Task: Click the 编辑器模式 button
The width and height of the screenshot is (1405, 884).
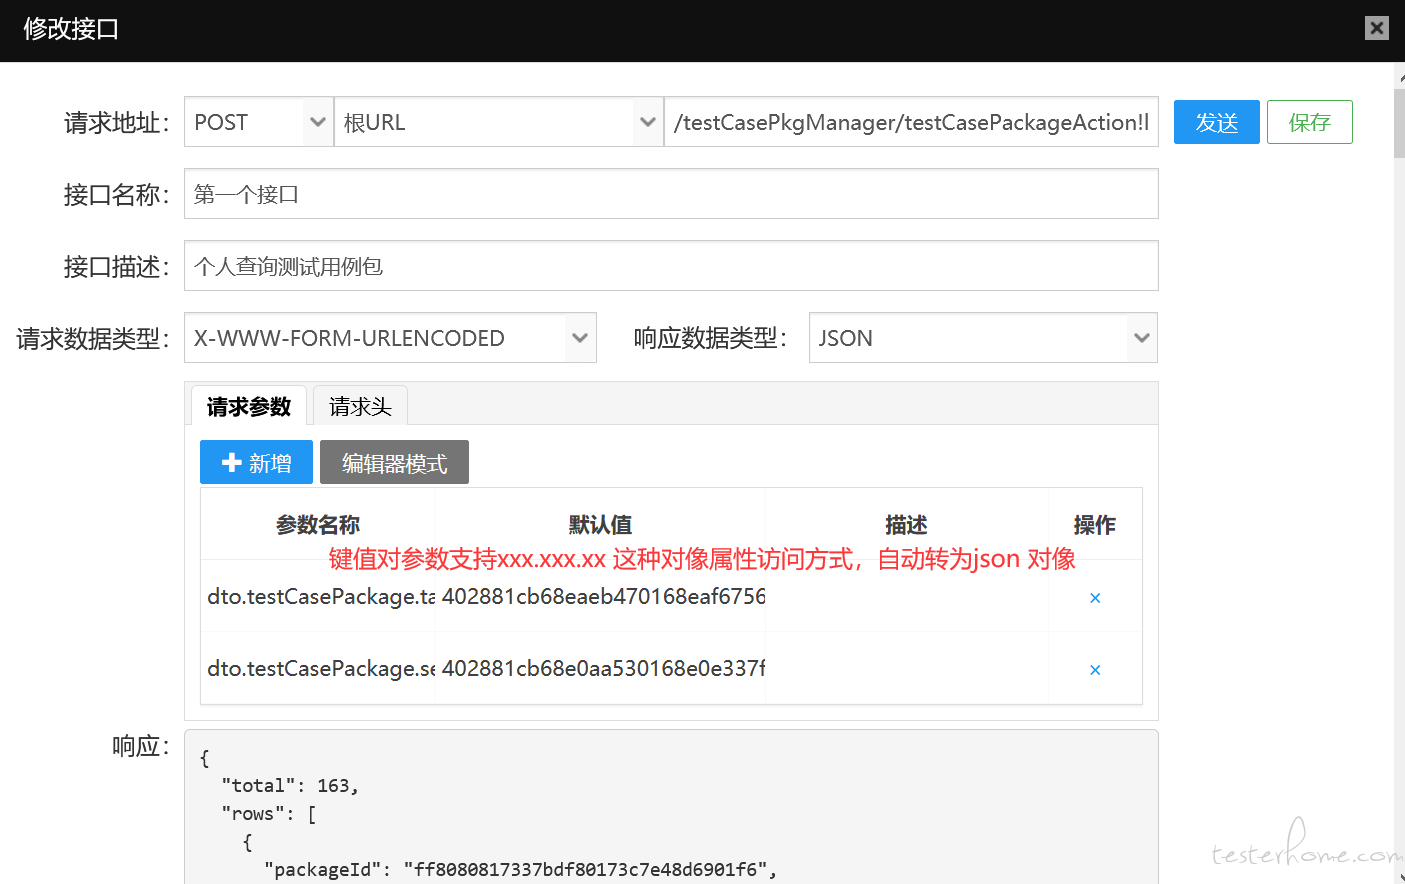Action: 394,462
